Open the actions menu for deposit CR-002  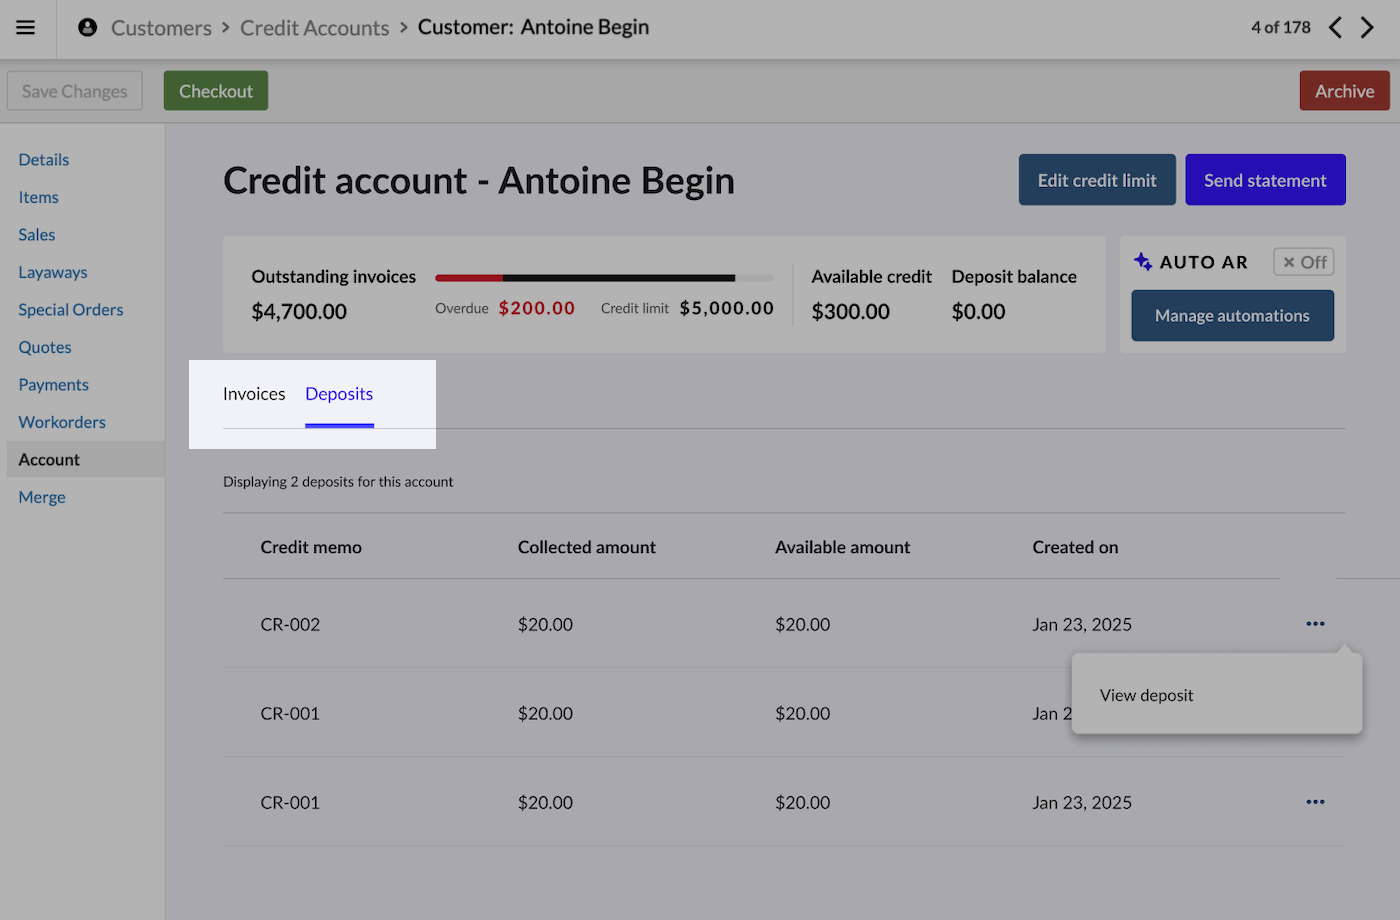(x=1315, y=623)
